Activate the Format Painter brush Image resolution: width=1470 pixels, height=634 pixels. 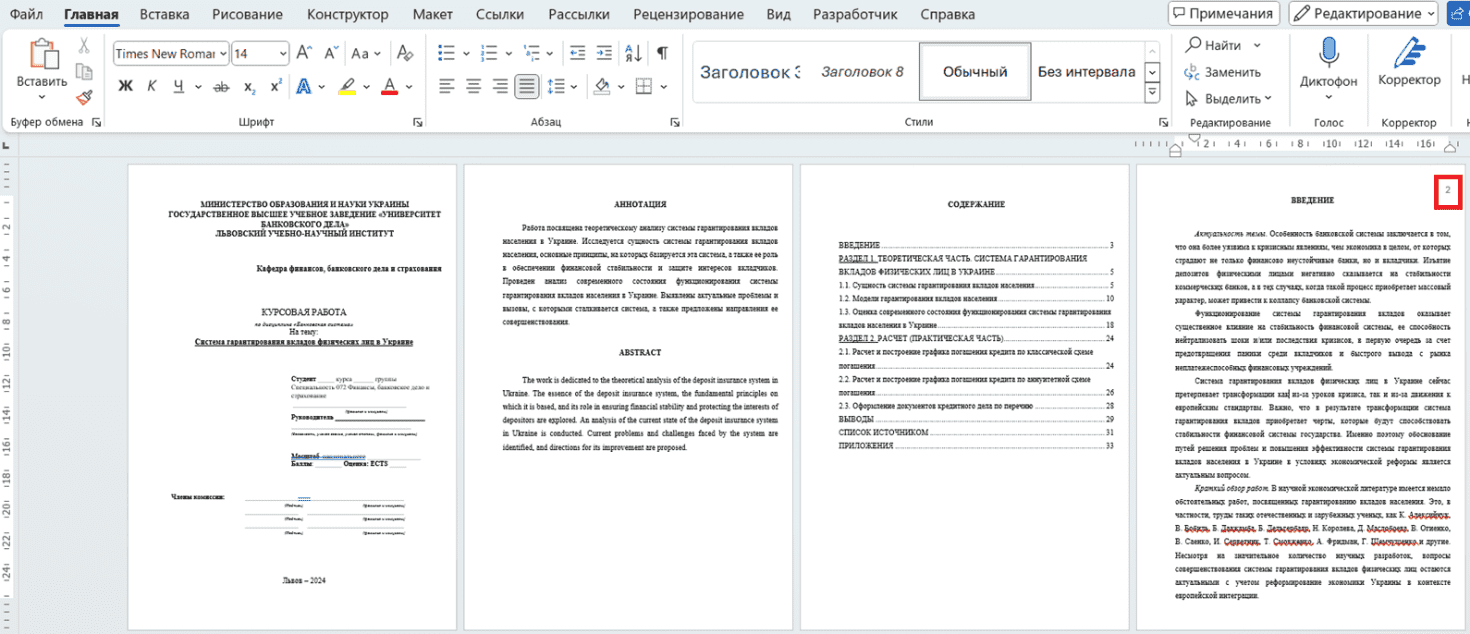click(x=84, y=98)
